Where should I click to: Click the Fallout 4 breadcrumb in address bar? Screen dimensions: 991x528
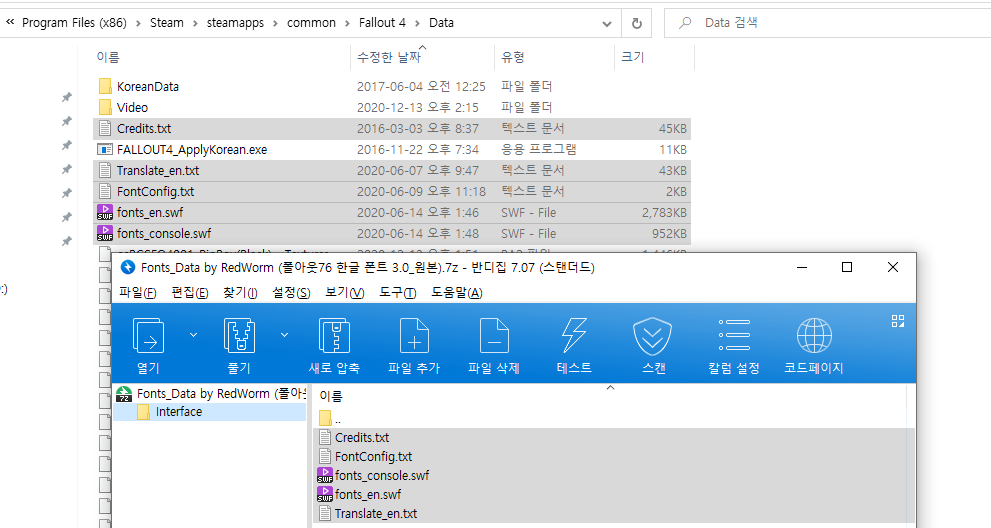[x=382, y=23]
